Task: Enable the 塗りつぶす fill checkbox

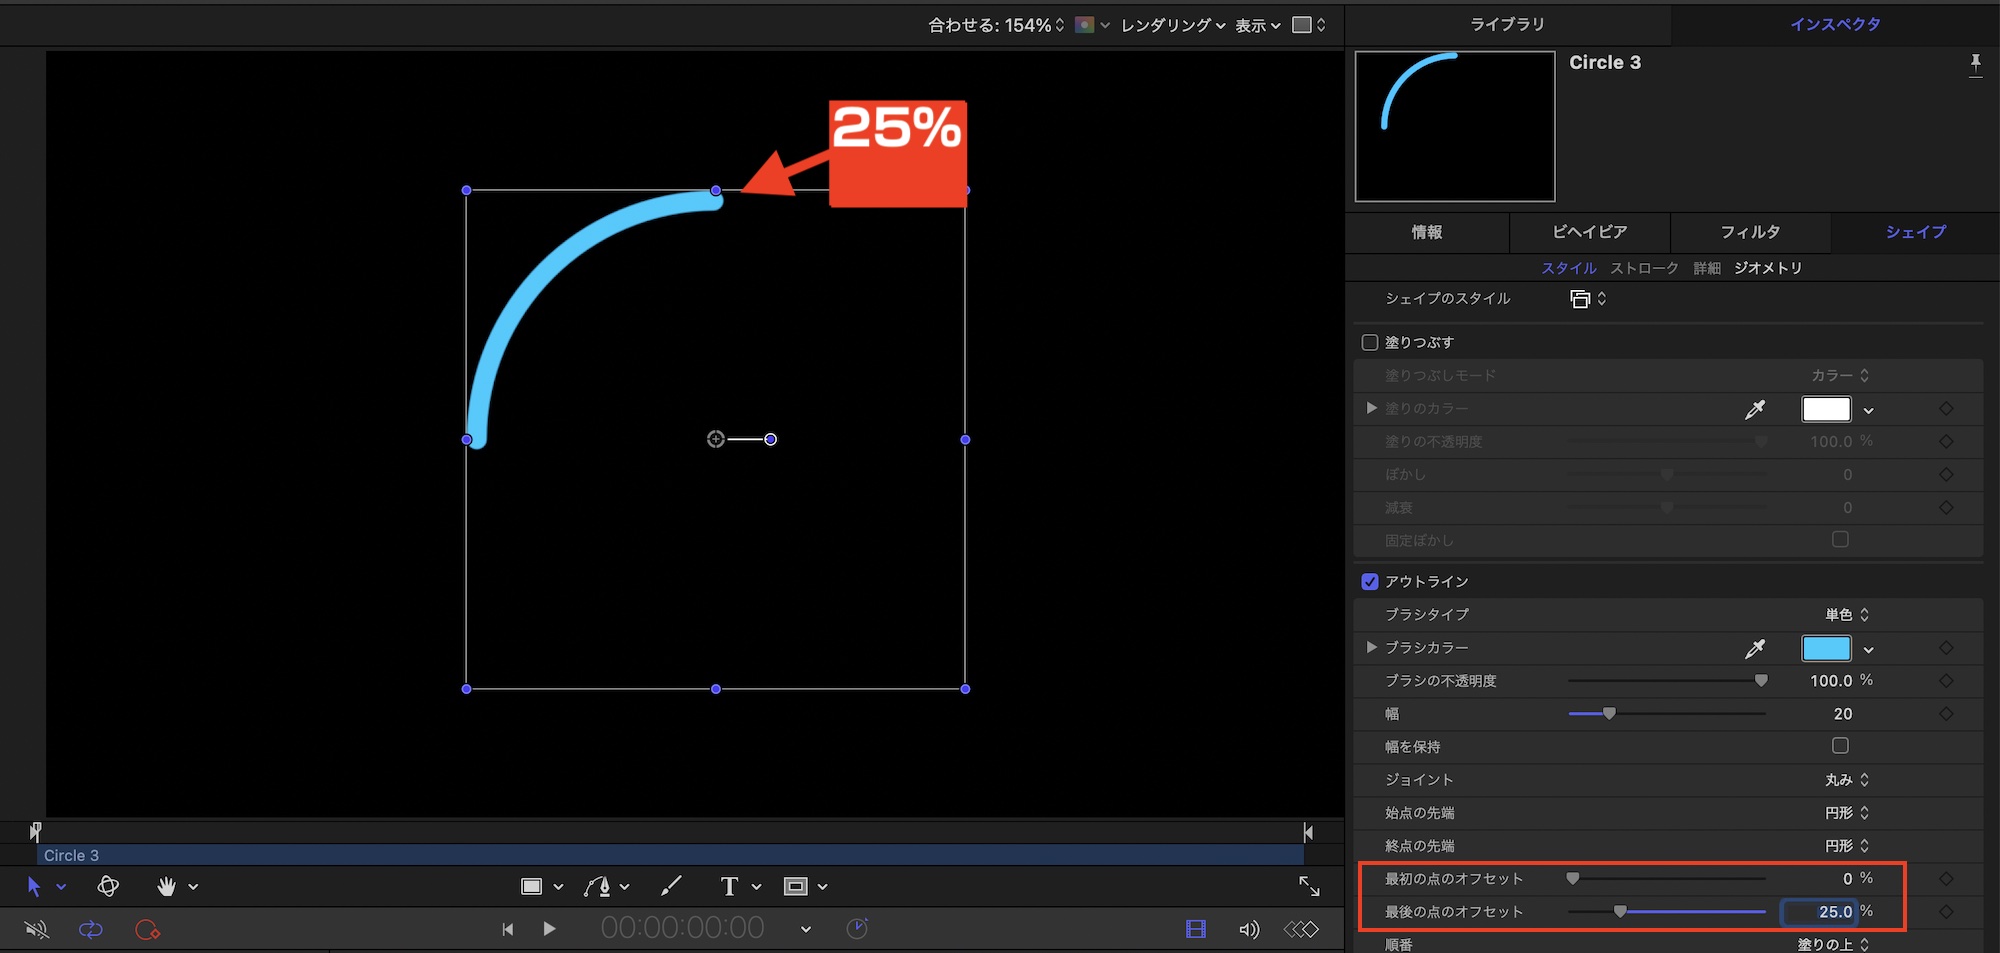Action: point(1370,342)
